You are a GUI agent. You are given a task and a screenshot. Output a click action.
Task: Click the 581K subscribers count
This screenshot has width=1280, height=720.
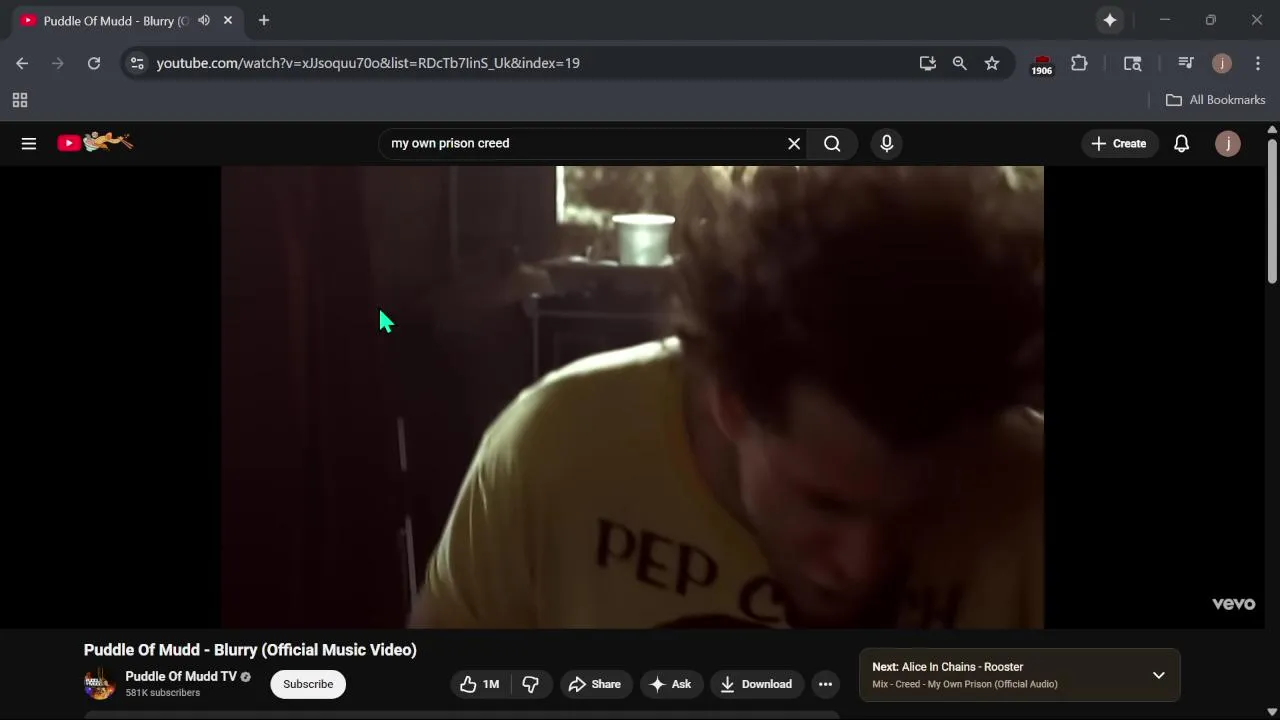[162, 693]
